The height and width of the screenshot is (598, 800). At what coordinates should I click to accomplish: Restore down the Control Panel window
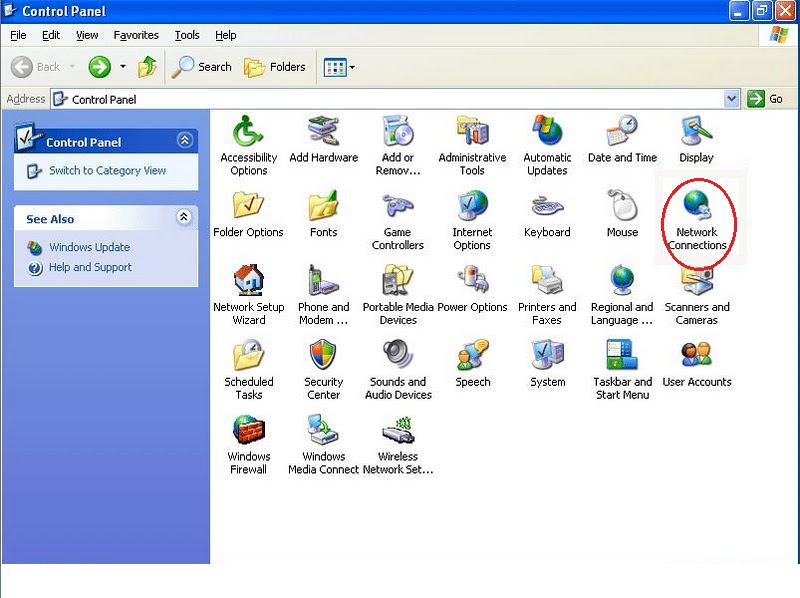click(x=762, y=10)
